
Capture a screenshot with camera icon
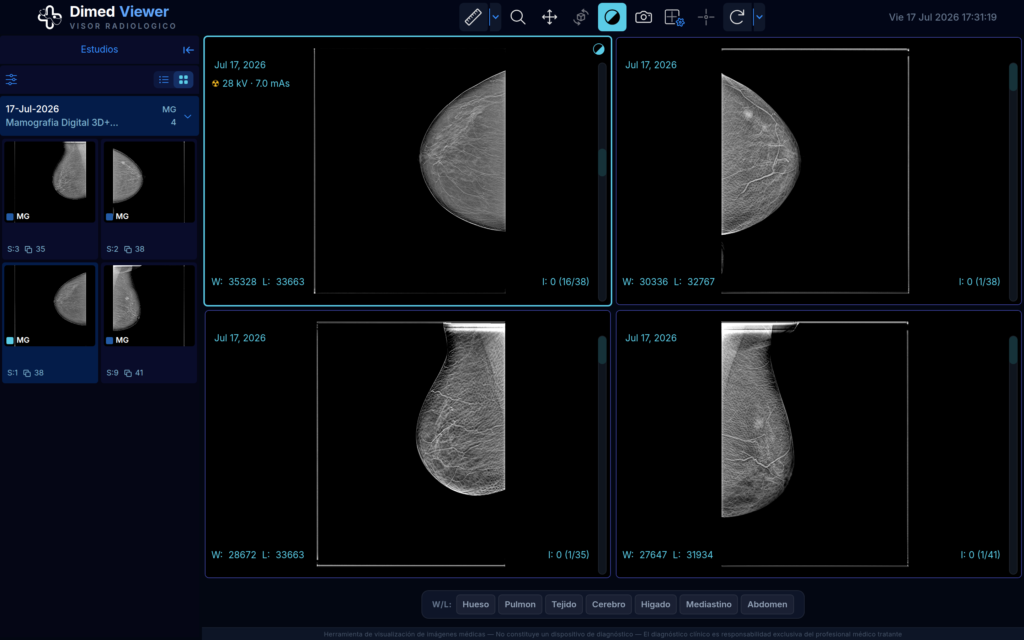(643, 17)
